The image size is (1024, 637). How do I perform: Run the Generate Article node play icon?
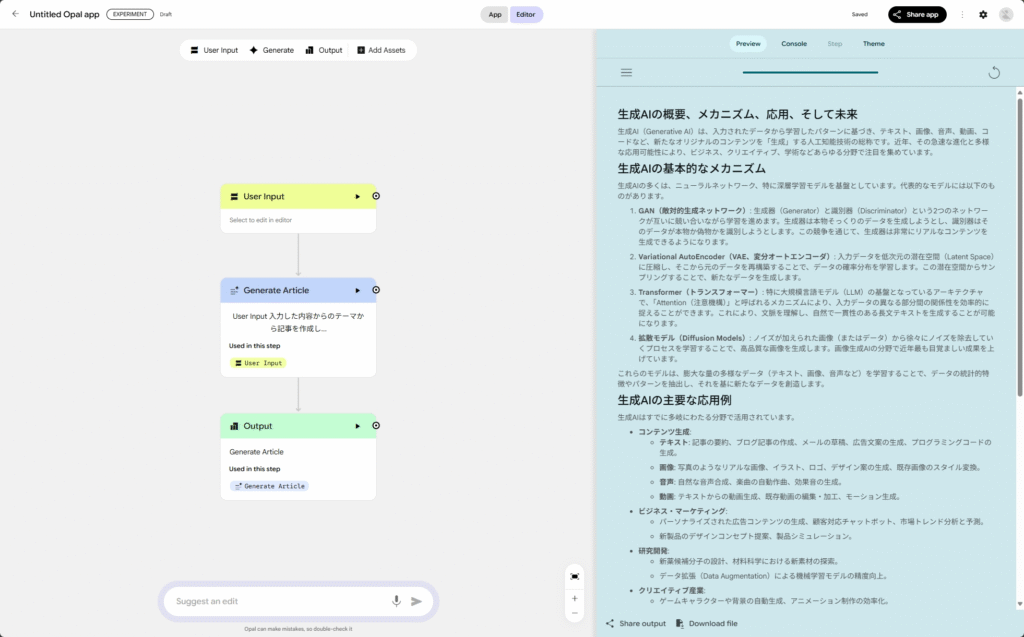(357, 290)
